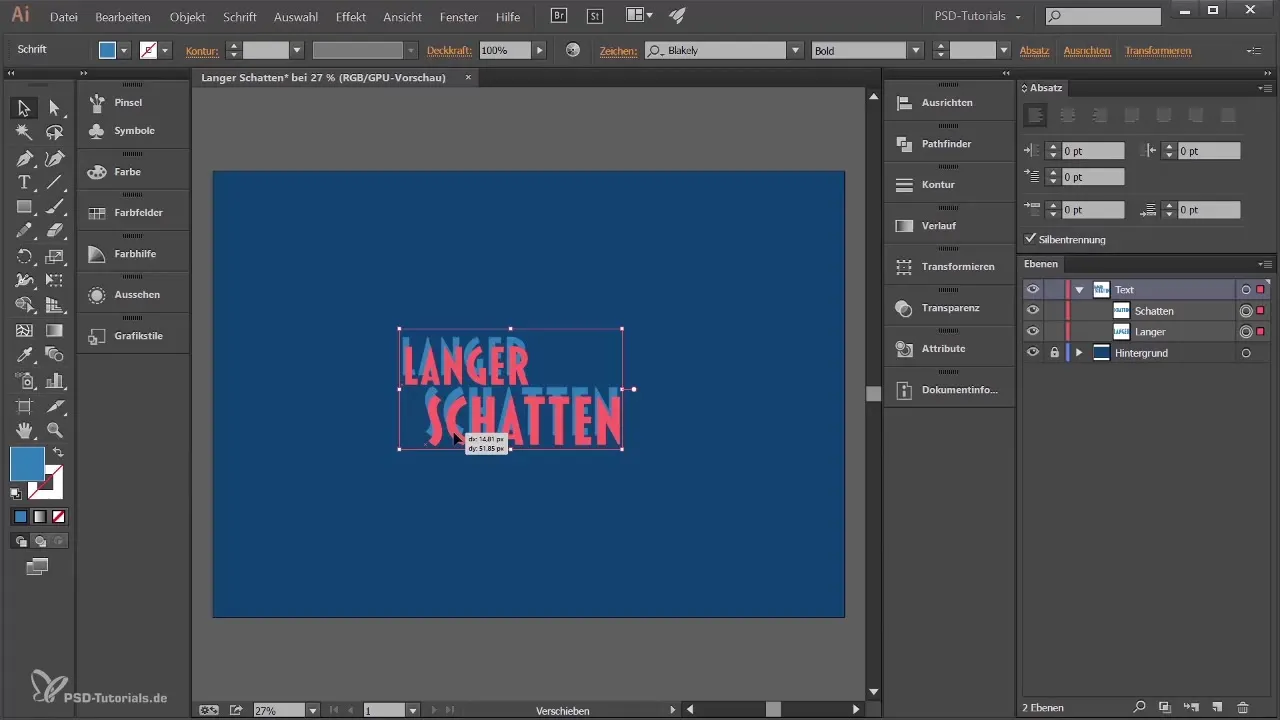Click the Absatz link in control bar
Image resolution: width=1280 pixels, height=720 pixels.
pos(1034,50)
